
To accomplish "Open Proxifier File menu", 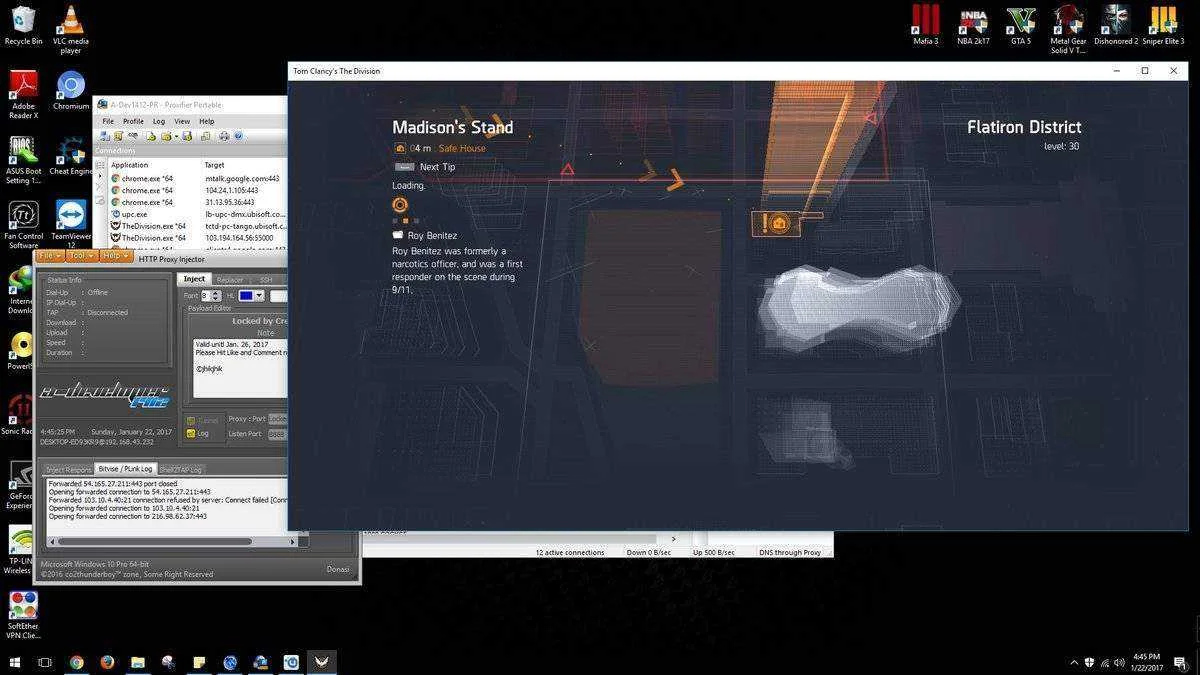I will point(108,121).
